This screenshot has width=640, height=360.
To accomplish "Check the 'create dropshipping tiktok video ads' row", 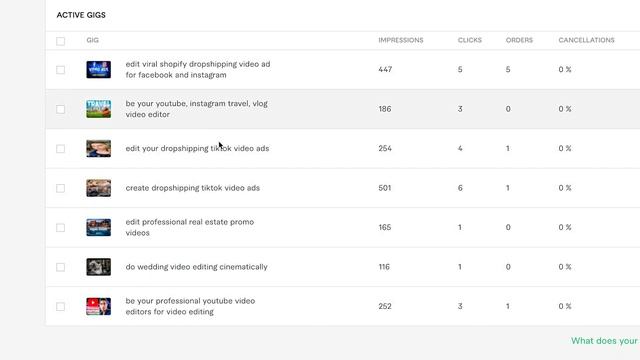I will pyautogui.click(x=60, y=188).
